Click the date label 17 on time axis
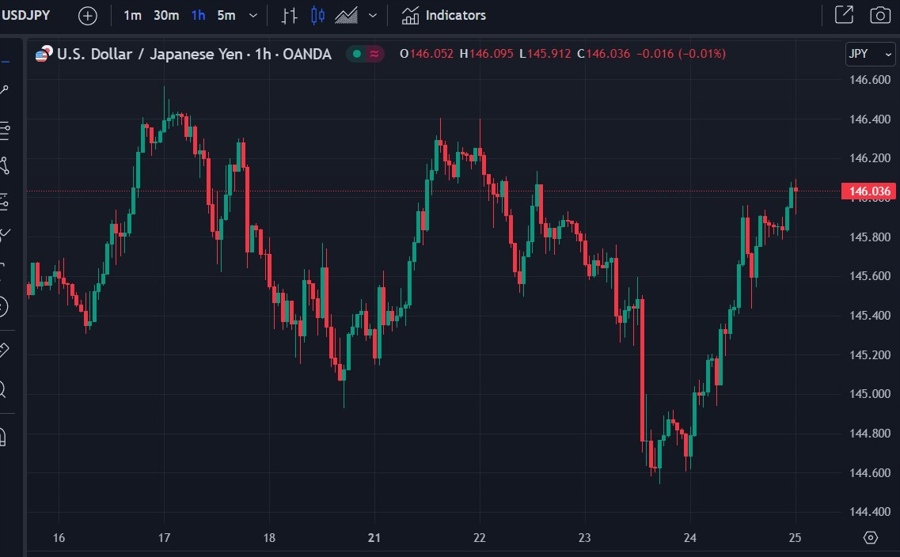This screenshot has height=557, width=900. 164,538
